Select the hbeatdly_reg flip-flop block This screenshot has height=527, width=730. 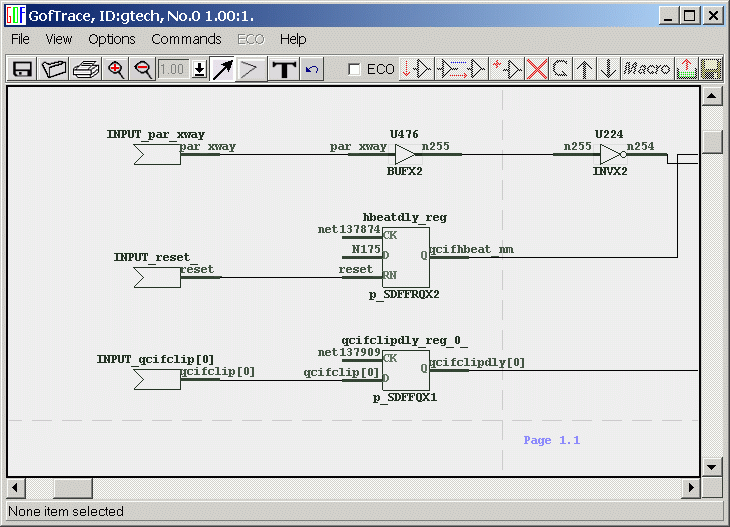[x=405, y=257]
